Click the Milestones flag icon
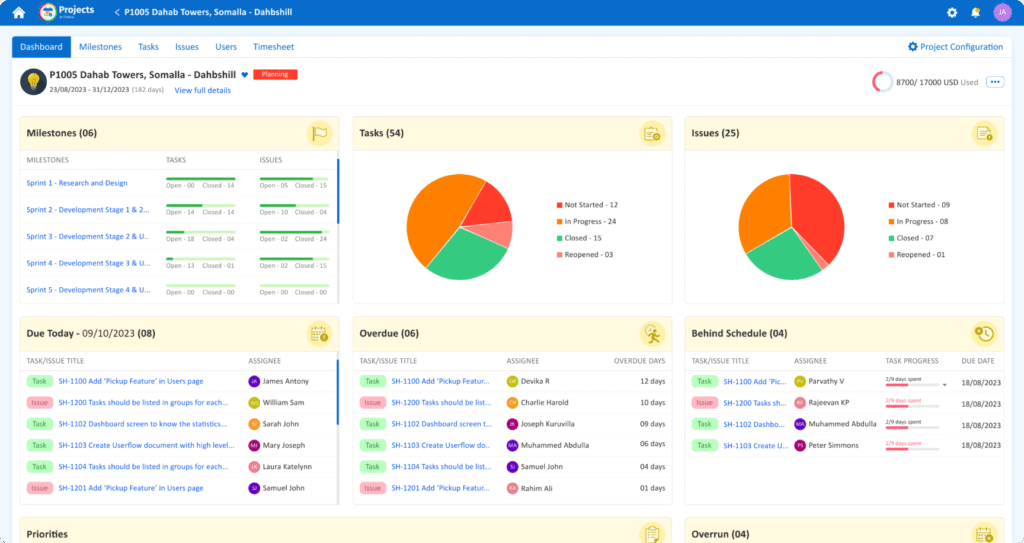 pos(319,133)
